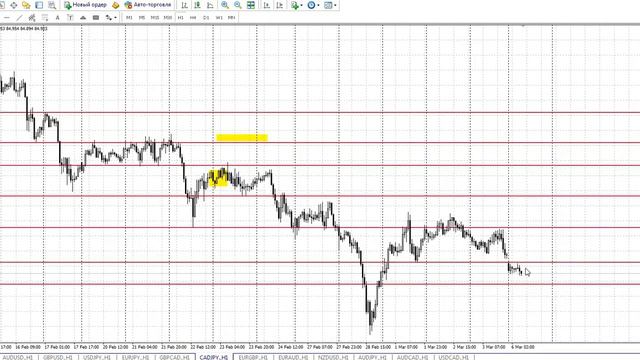Switch timeframe to M1

129,18
